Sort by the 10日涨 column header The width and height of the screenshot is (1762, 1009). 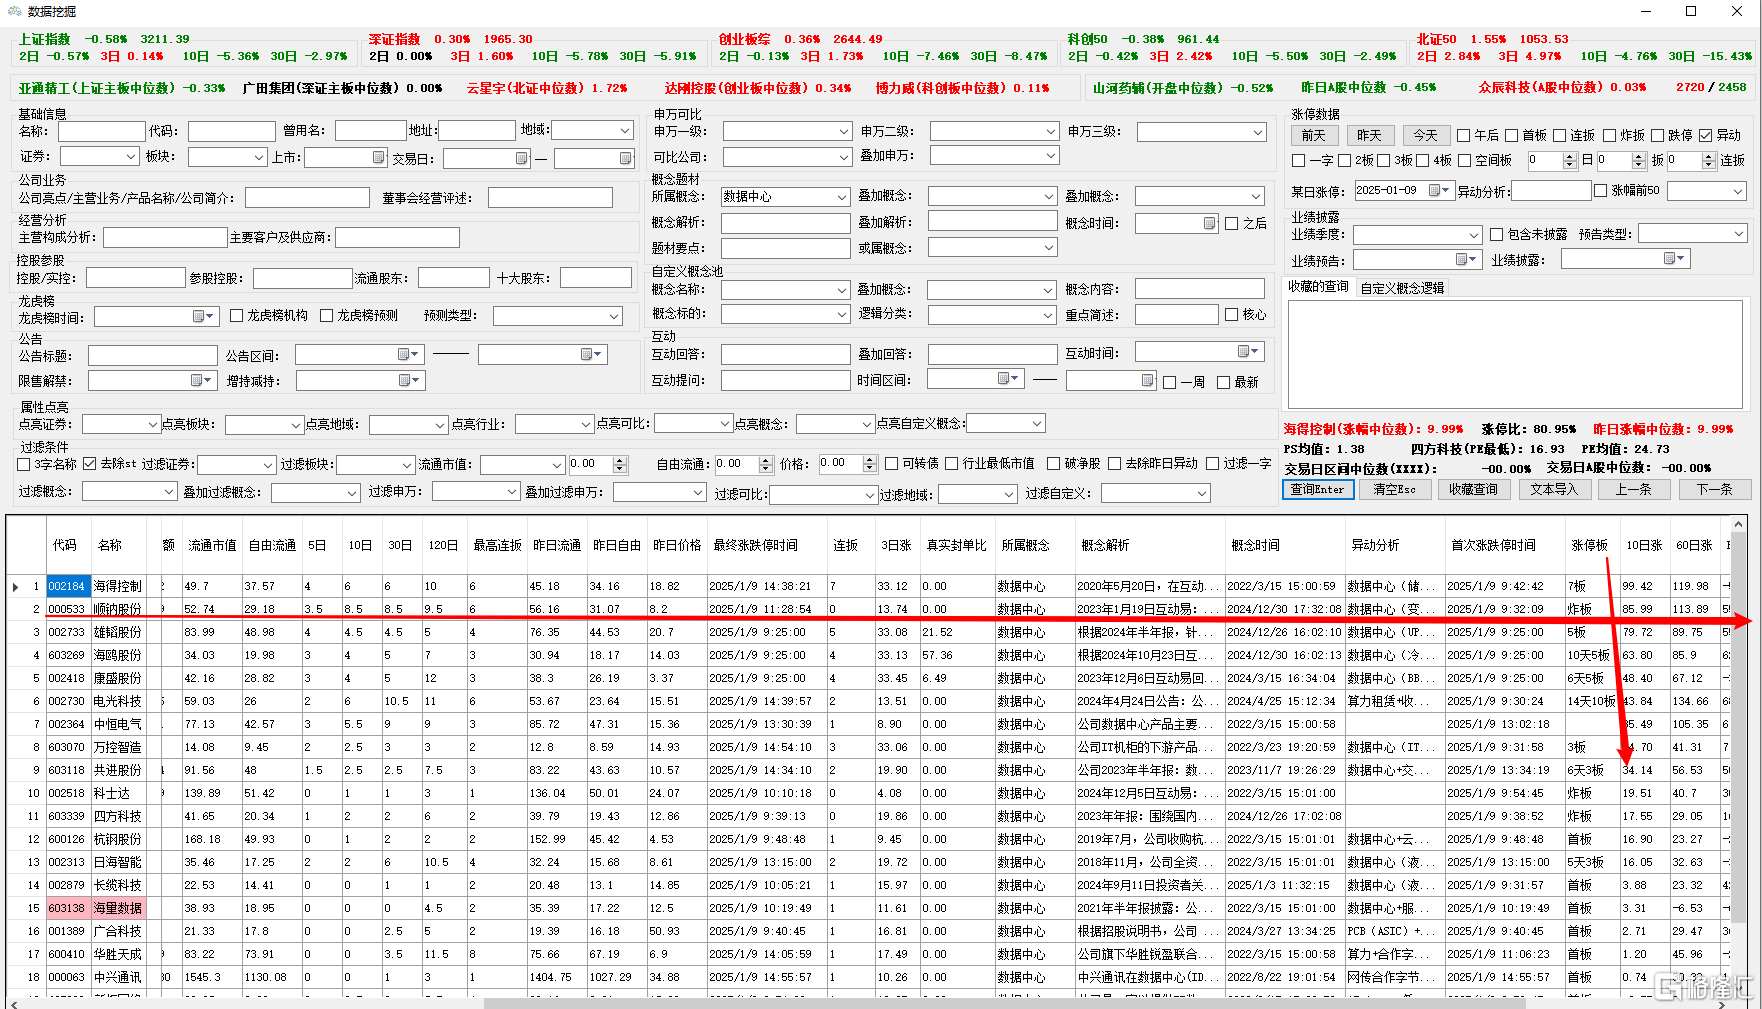pyautogui.click(x=1644, y=545)
